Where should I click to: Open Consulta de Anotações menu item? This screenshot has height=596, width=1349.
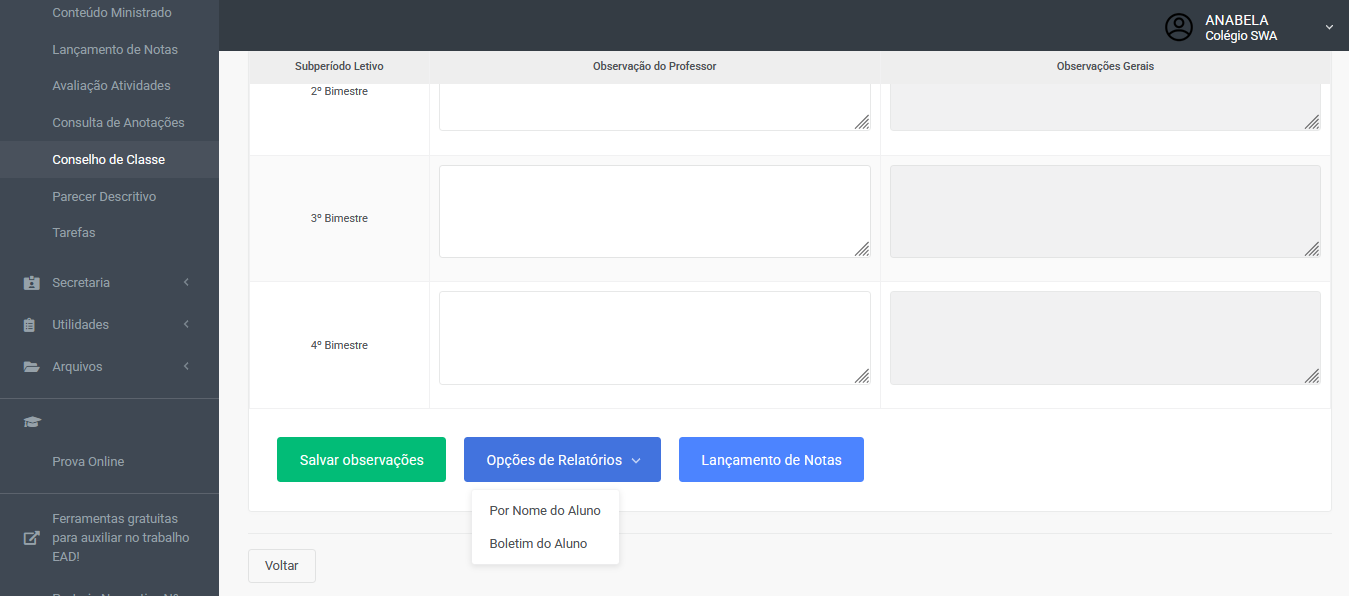[118, 123]
